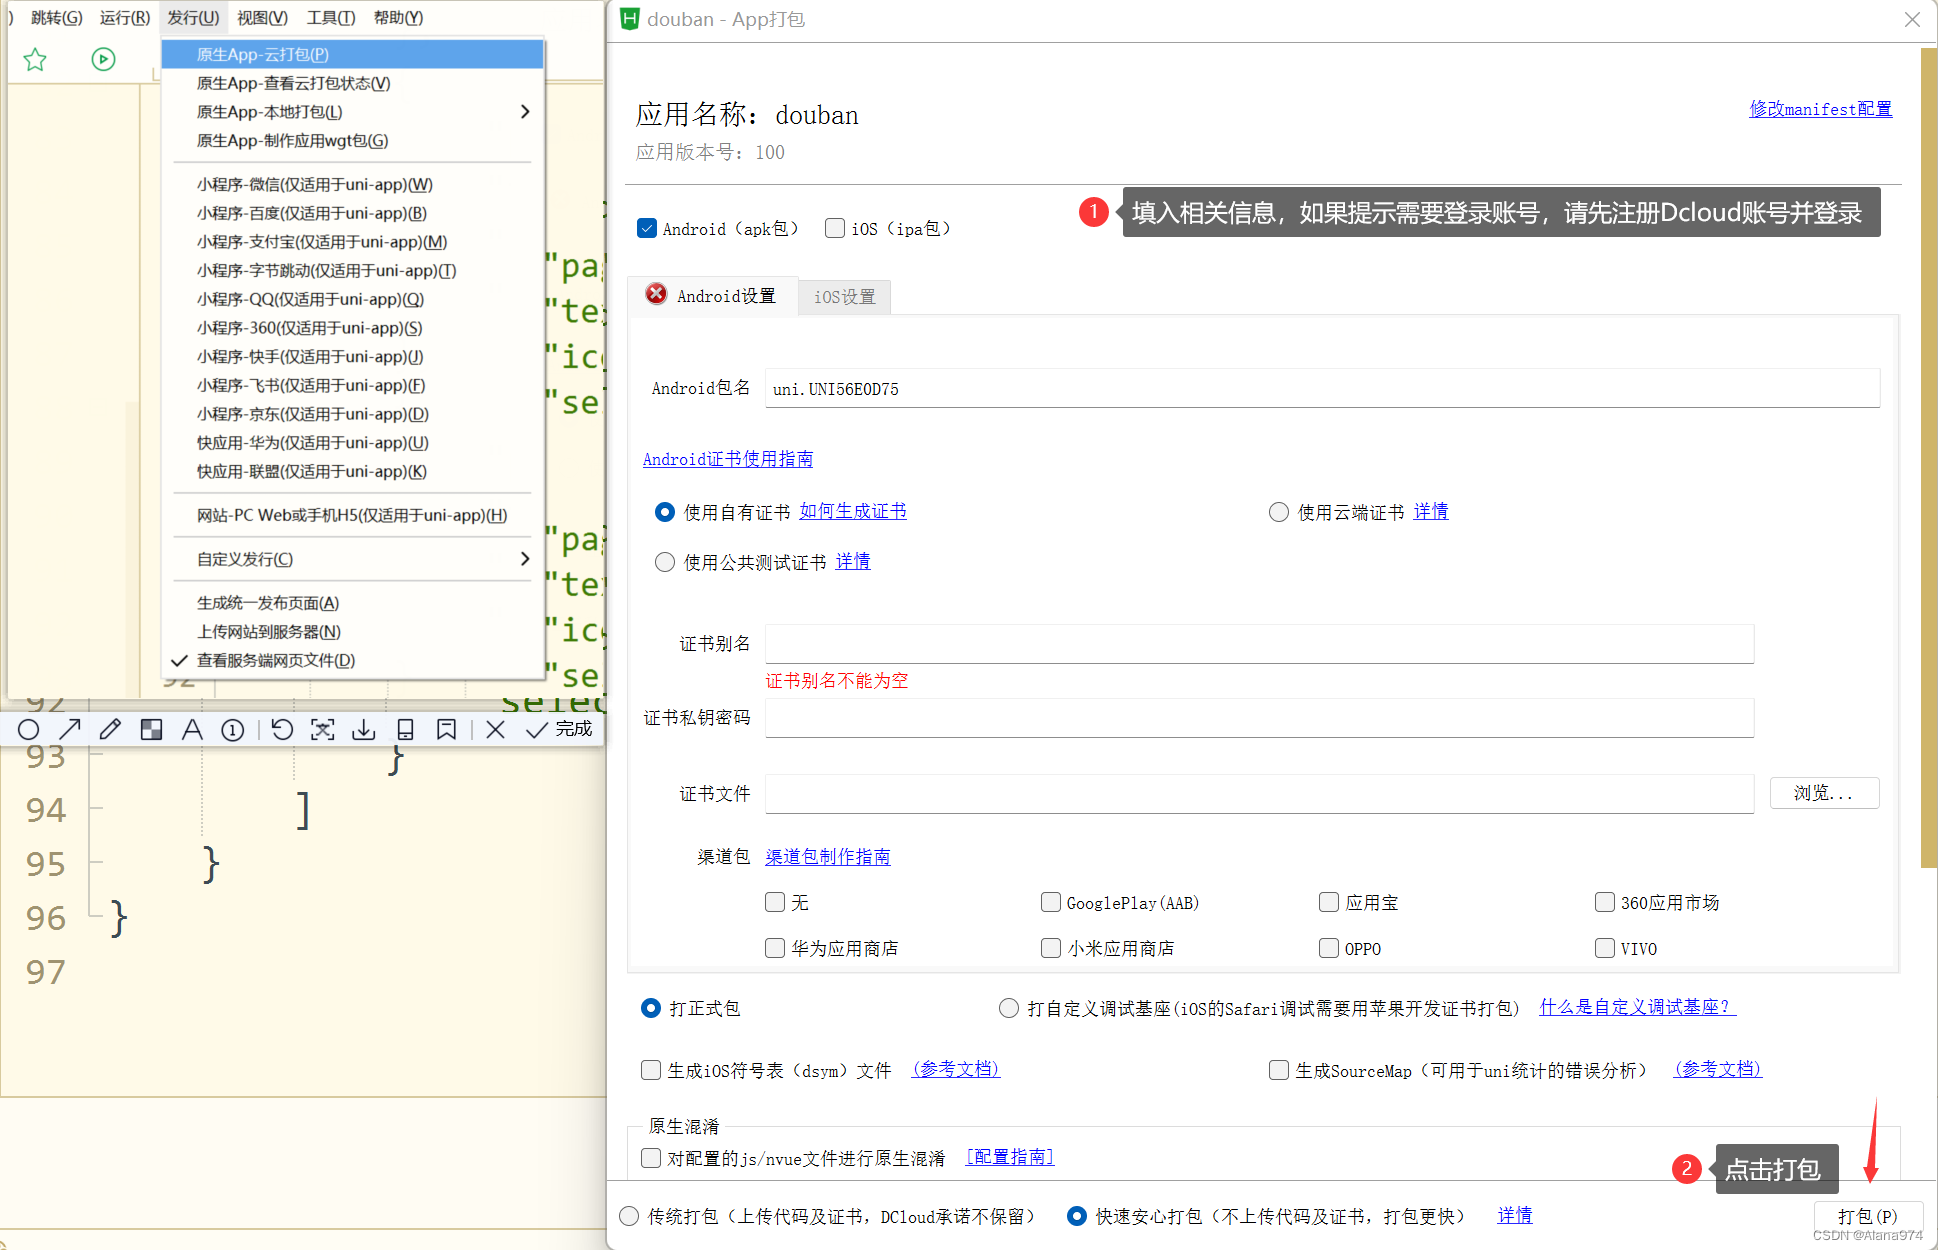This screenshot has width=1938, height=1250.
Task: Enable the iOS (ipa包) checkbox
Action: (834, 228)
